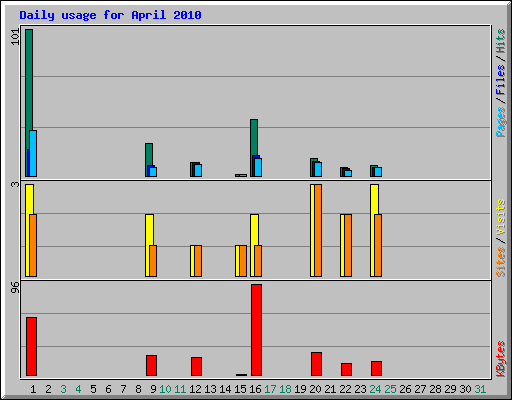
Task: Click the '3' middle-chart axis value
Action: point(15,184)
